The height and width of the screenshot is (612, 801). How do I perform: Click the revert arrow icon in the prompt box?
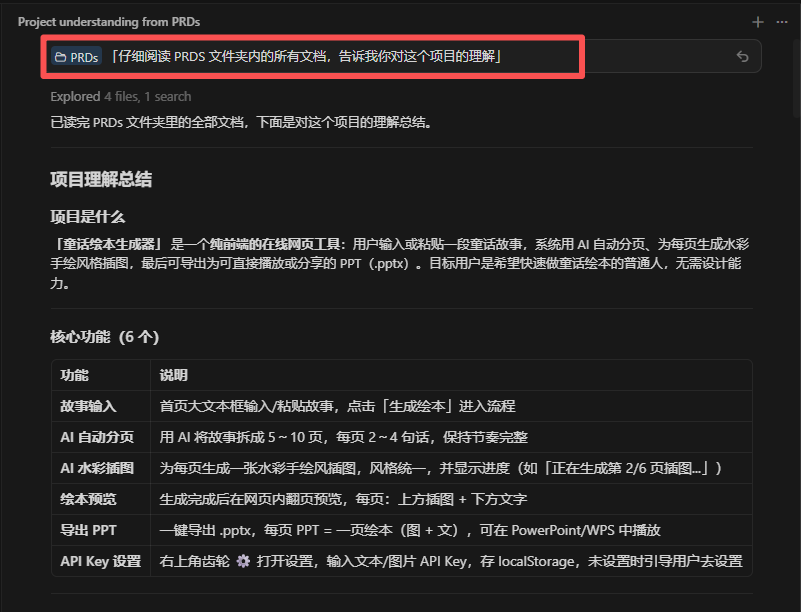742,57
